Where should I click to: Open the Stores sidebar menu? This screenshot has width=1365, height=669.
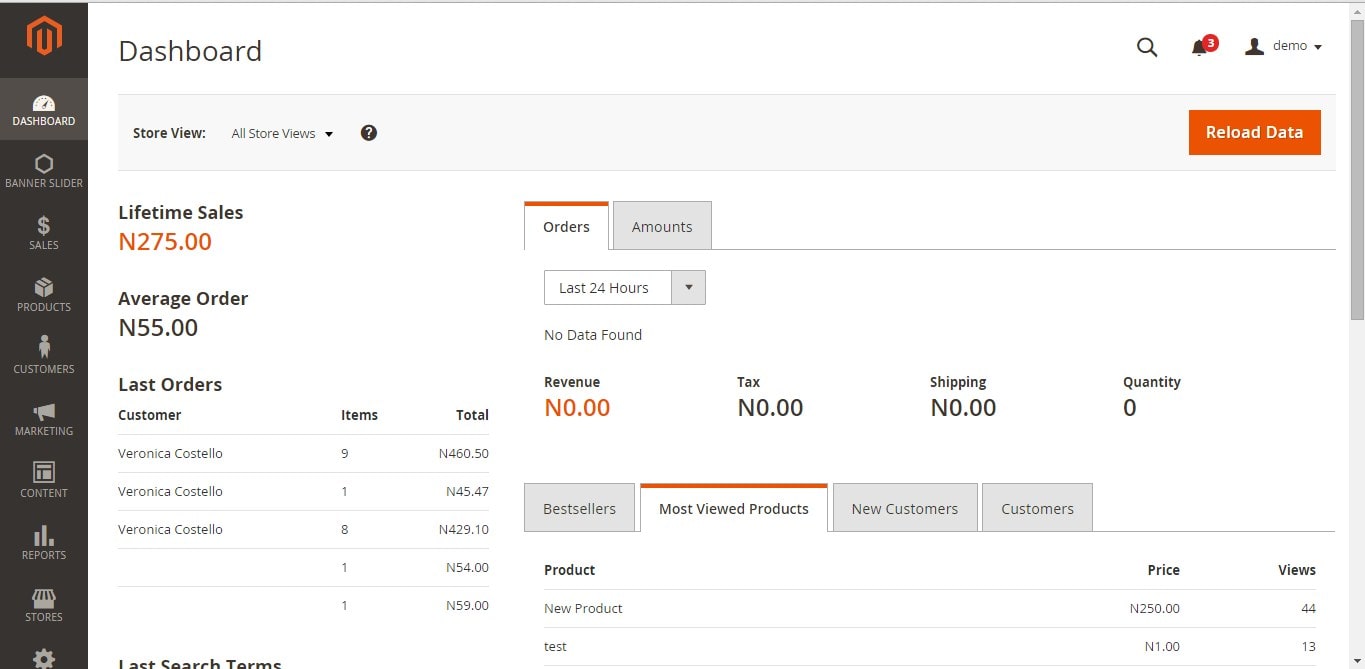click(x=44, y=606)
